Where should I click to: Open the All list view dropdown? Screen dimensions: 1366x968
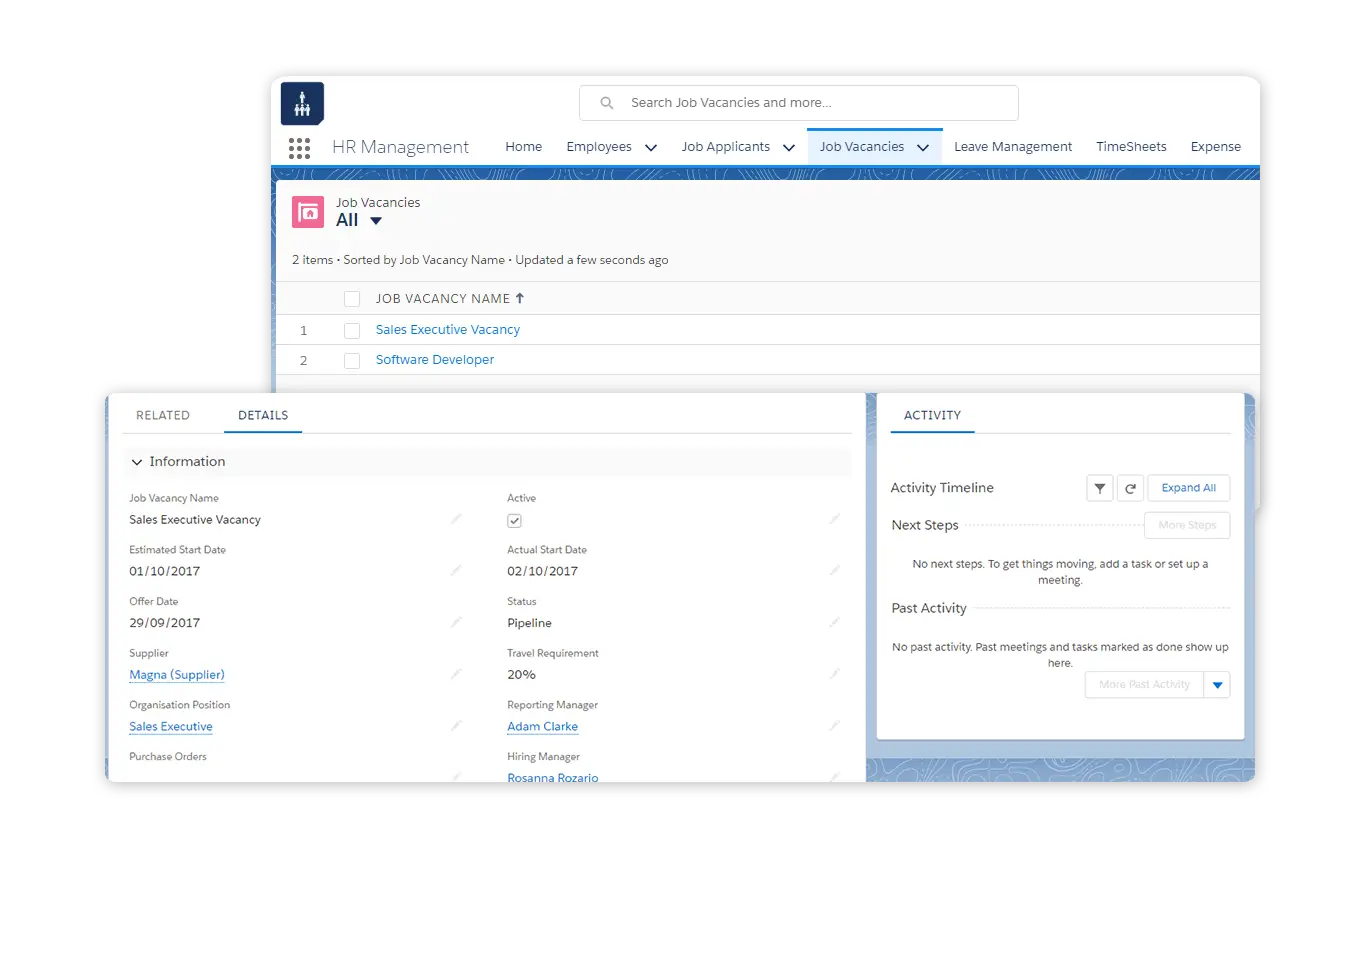pos(376,221)
